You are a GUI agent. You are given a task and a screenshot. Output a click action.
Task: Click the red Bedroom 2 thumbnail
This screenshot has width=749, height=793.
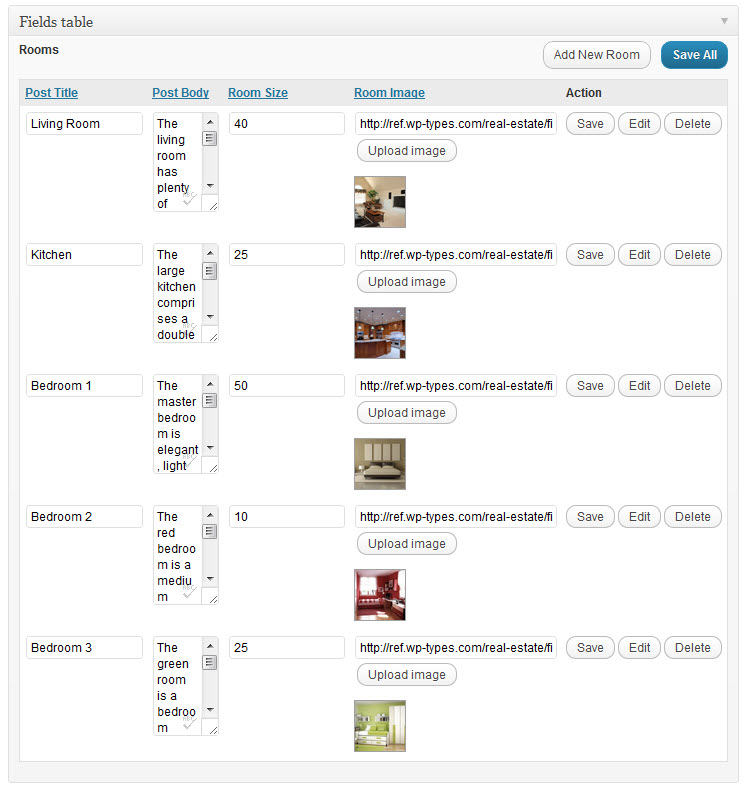pyautogui.click(x=380, y=595)
